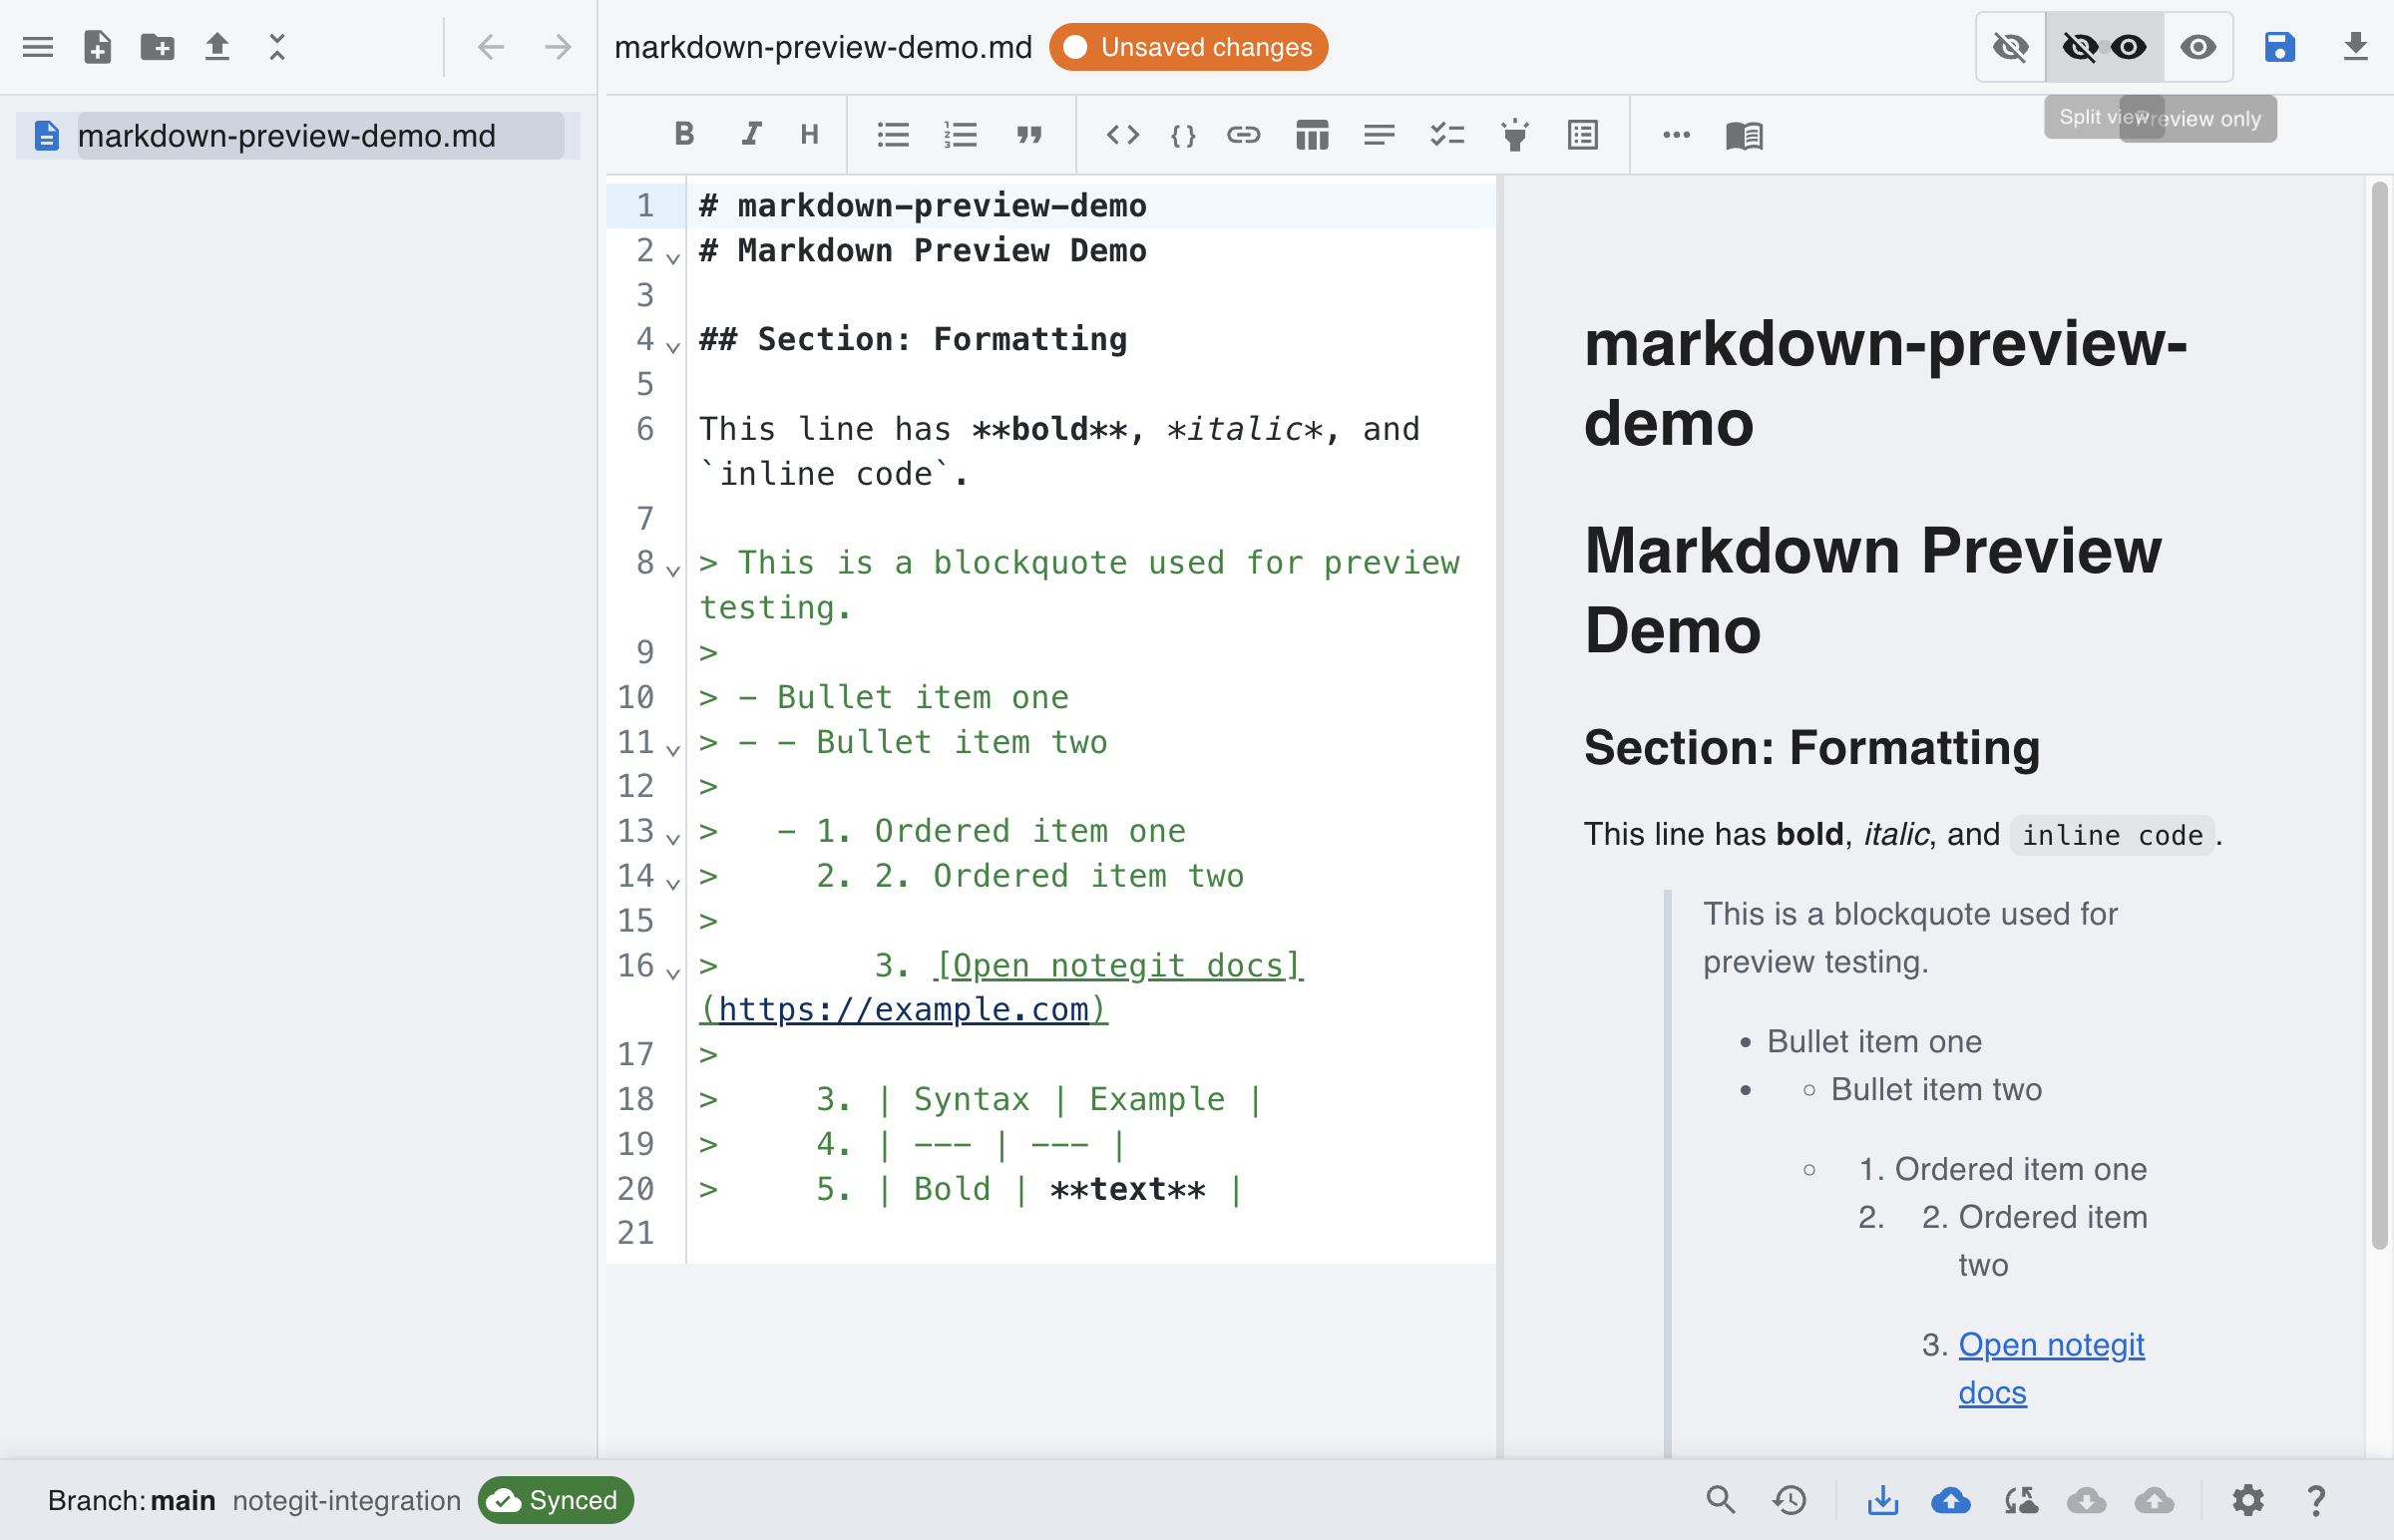Insert inline code
This screenshot has height=1540, width=2394.
1122,134
